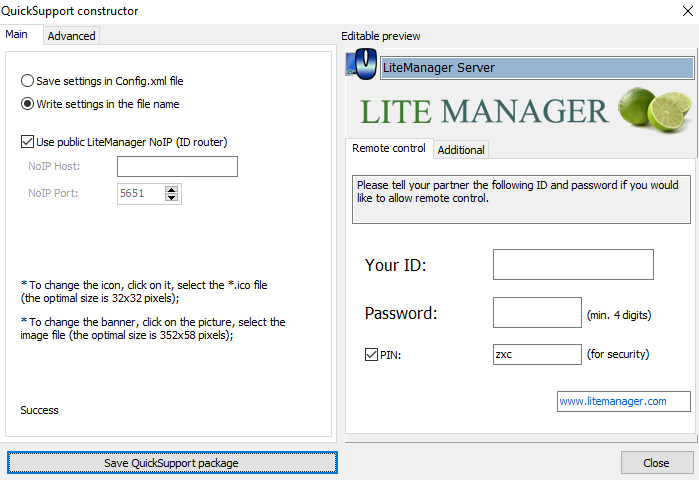Increase the NoIP Port value
The width and height of the screenshot is (699, 480).
pyautogui.click(x=172, y=190)
